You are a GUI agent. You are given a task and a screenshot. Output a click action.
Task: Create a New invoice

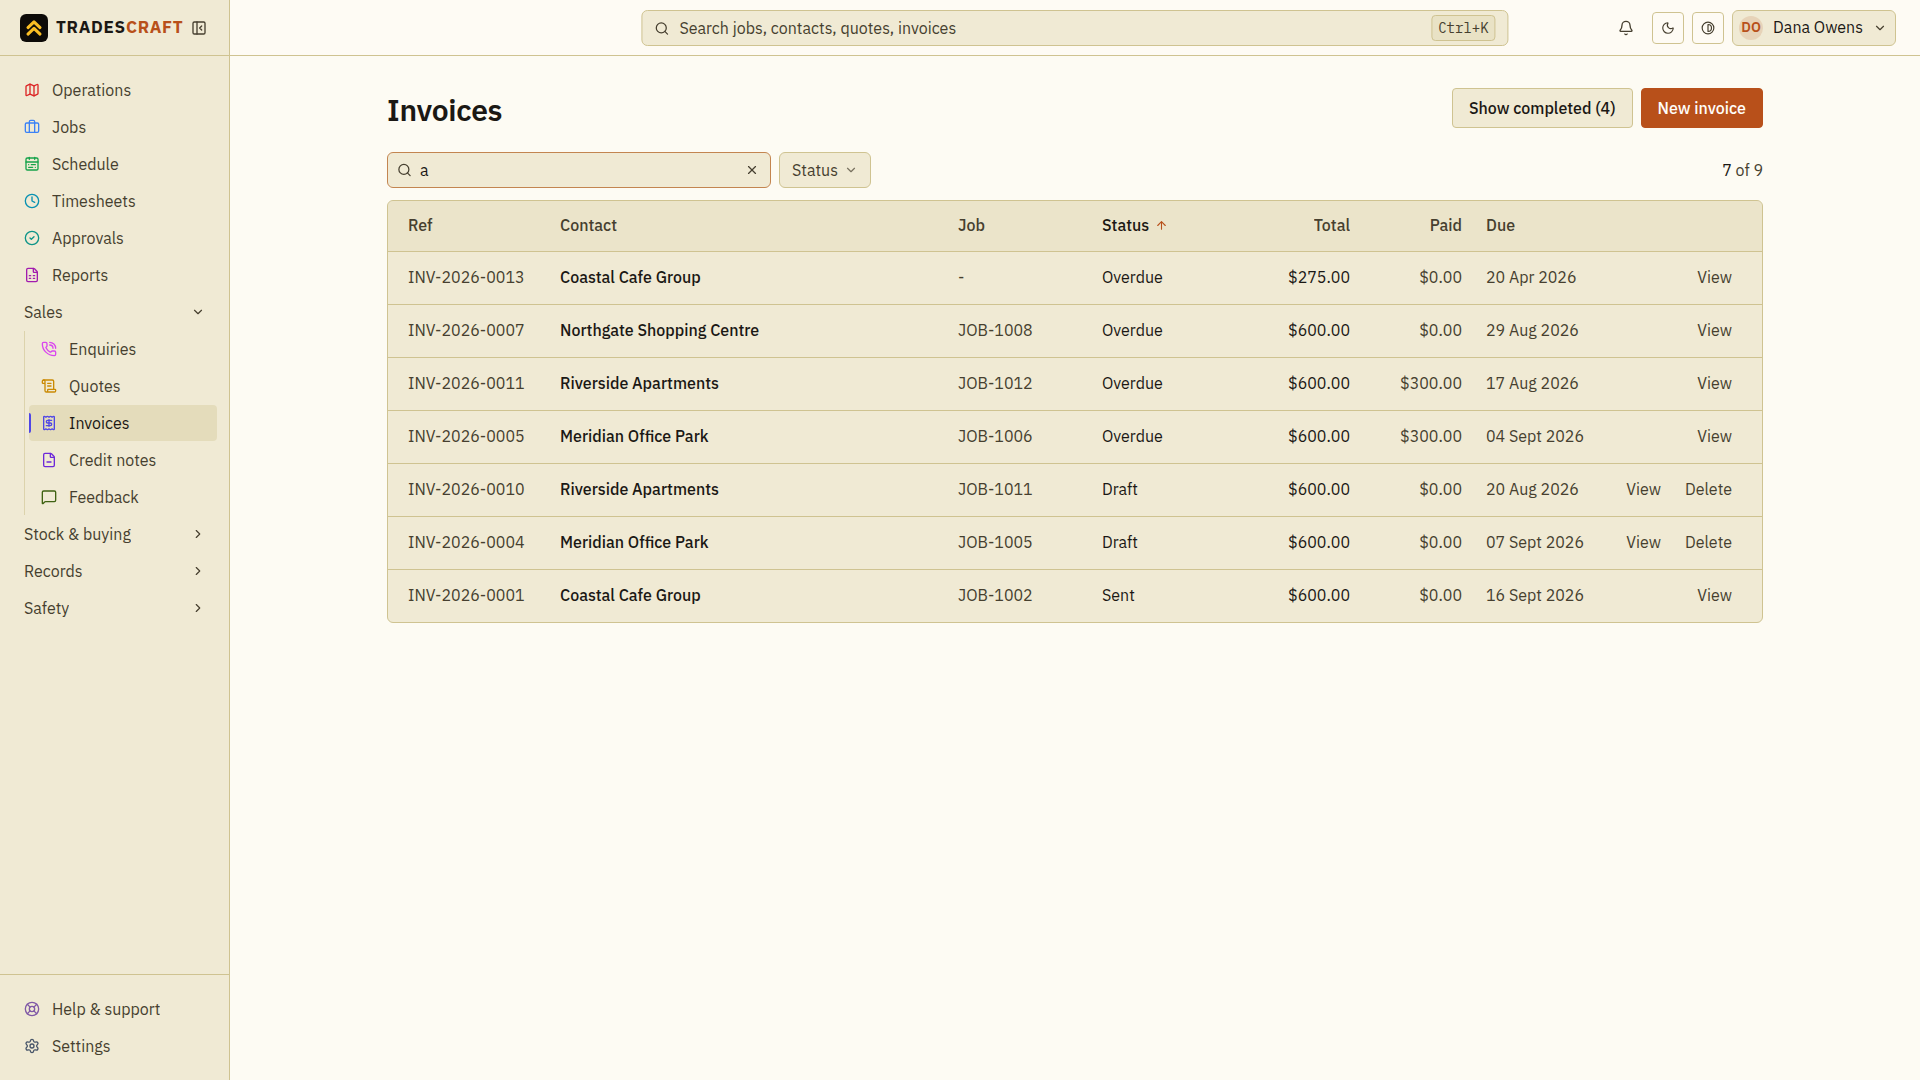(x=1701, y=108)
